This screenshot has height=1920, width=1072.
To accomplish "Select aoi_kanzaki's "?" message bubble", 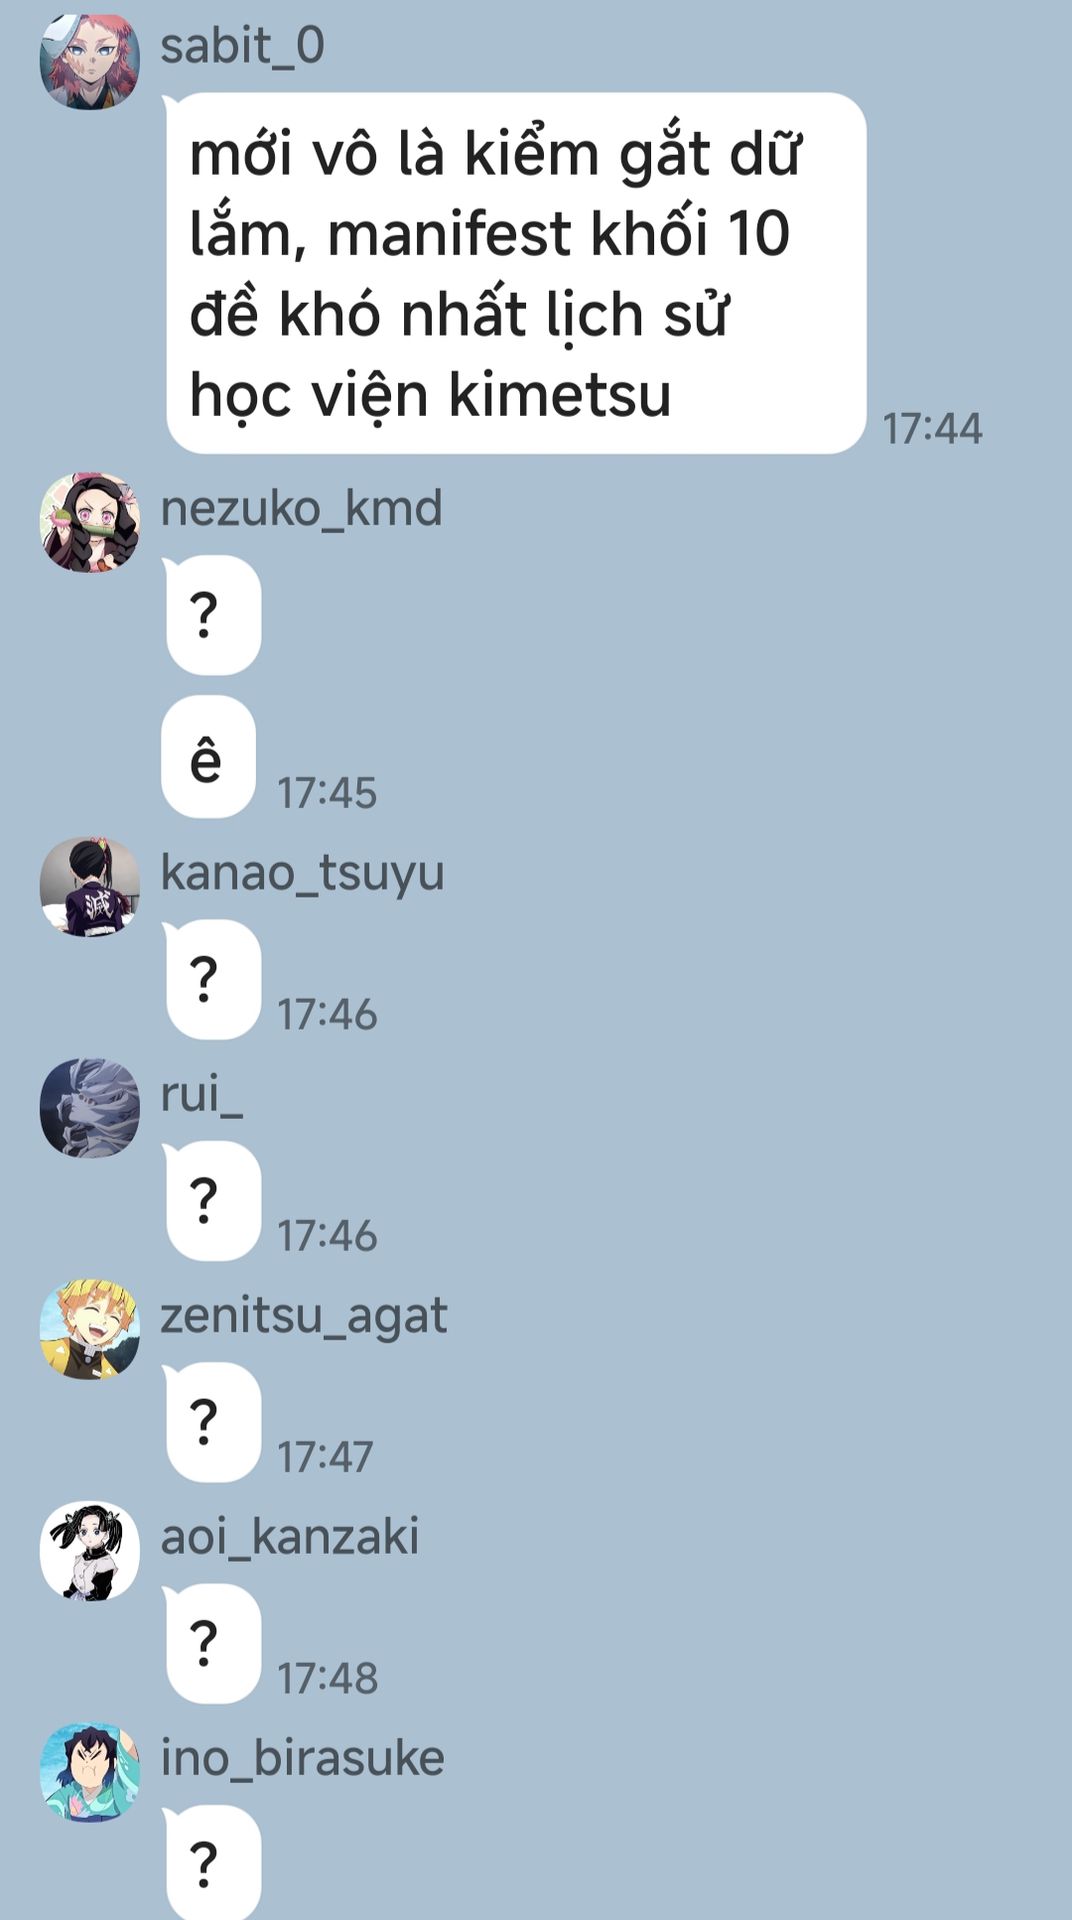I will (212, 1643).
